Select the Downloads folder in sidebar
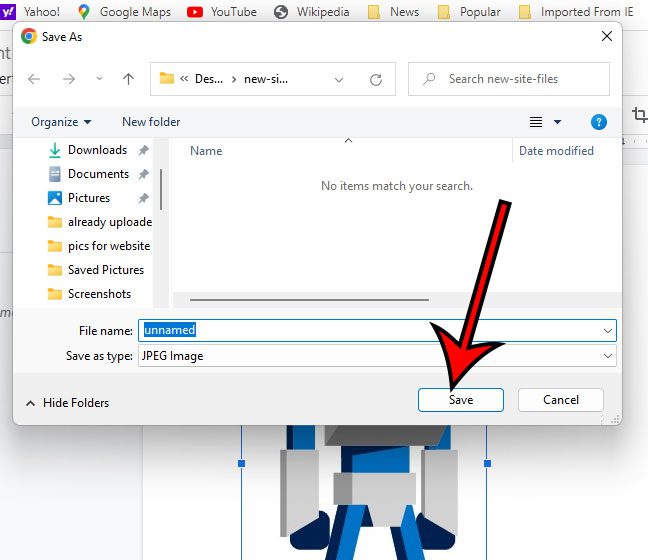 click(96, 150)
